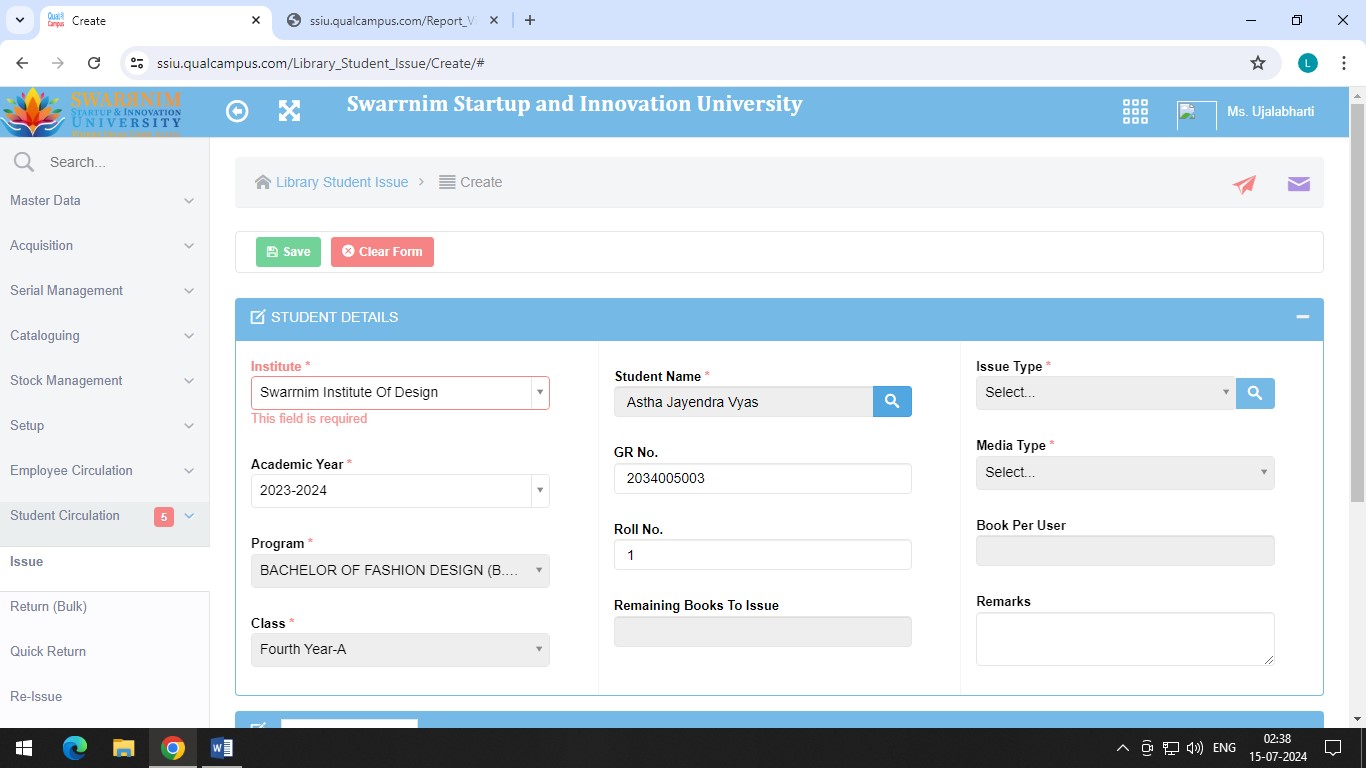This screenshot has width=1366, height=768.
Task: Expand Cataloguing menu in sidebar
Action: 104,336
